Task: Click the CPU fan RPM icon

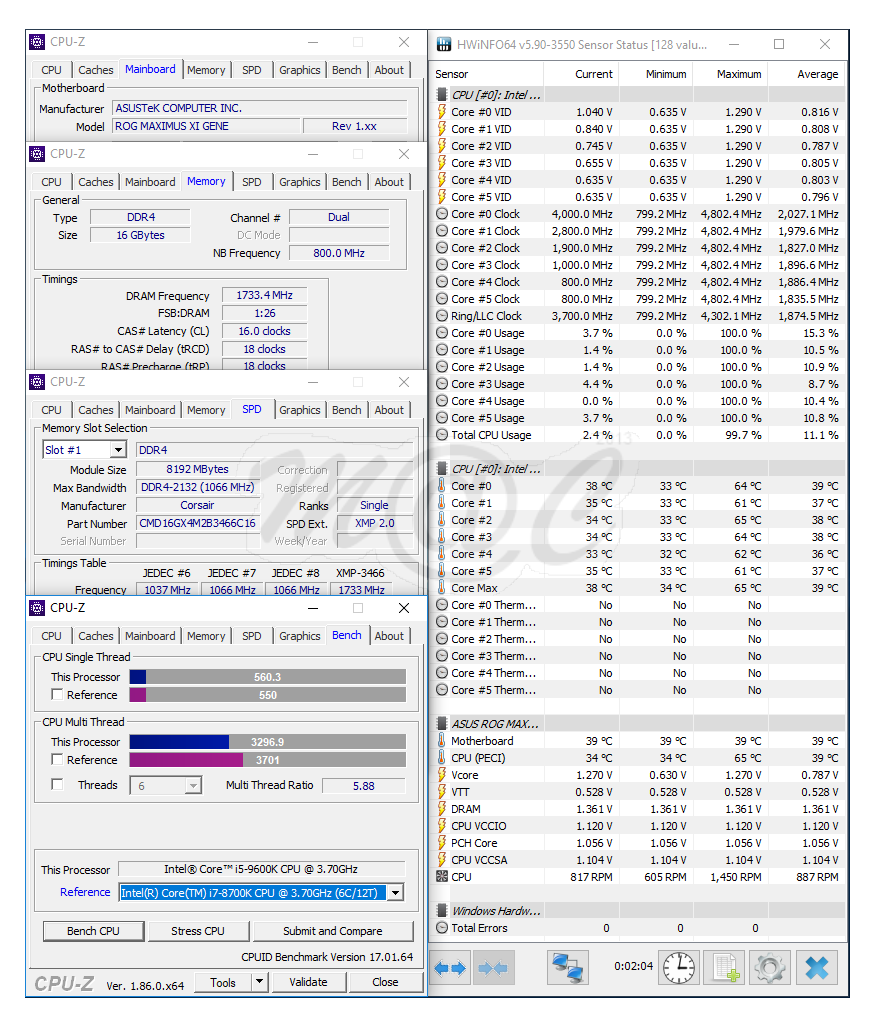Action: pyautogui.click(x=442, y=876)
